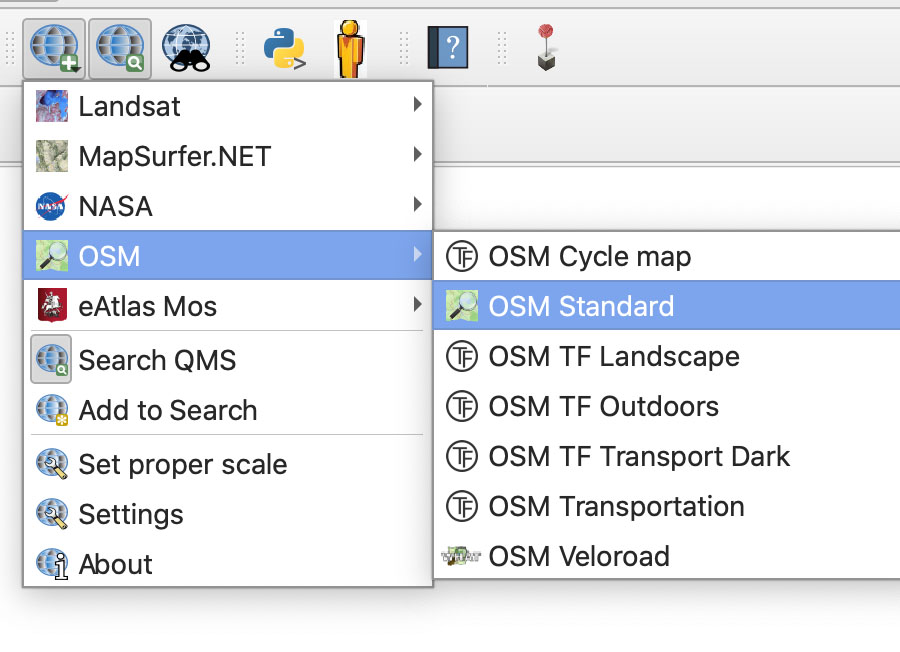This screenshot has height=652, width=900.
Task: Expand the NASA submenu arrow
Action: 417,204
